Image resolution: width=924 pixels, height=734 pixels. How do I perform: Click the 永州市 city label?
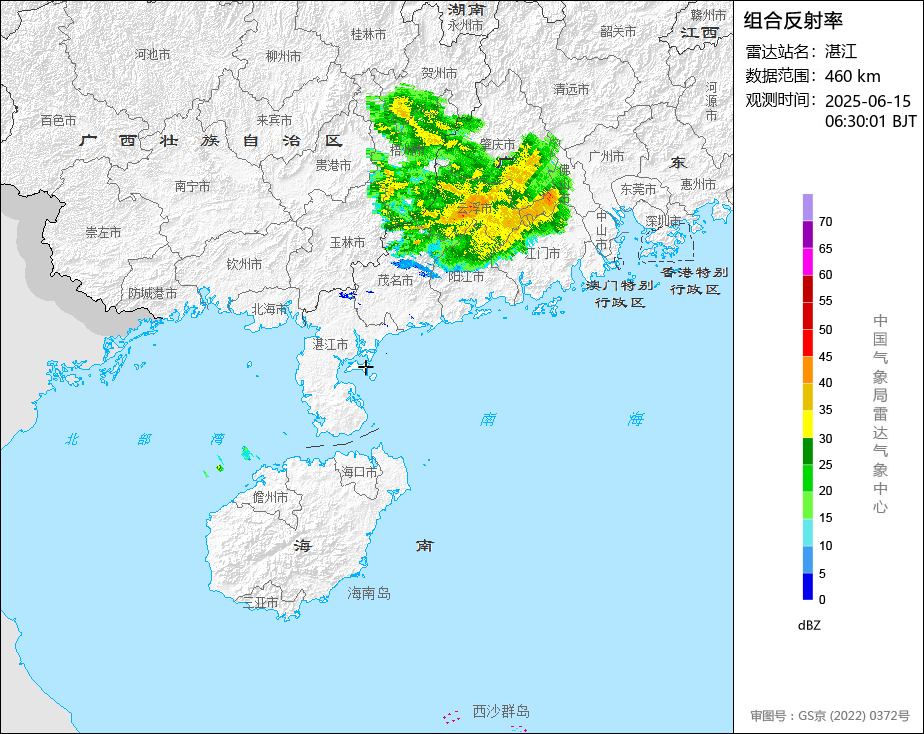465,25
